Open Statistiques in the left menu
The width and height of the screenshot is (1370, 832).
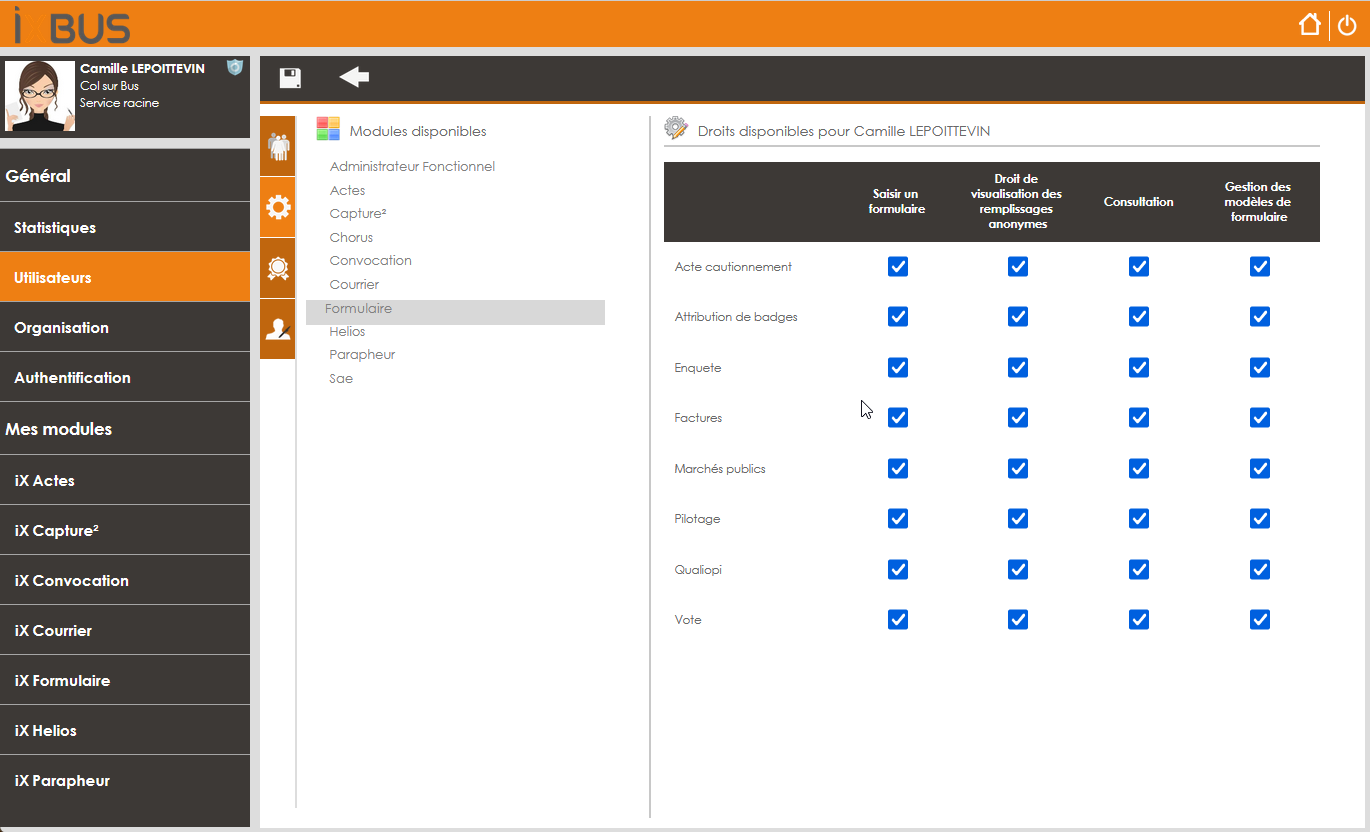(125, 228)
